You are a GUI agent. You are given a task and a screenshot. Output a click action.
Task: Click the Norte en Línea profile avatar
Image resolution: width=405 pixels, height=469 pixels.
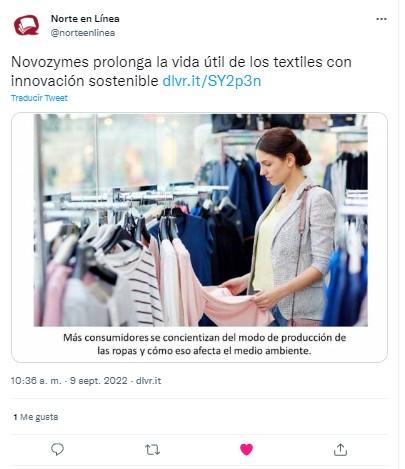point(26,25)
